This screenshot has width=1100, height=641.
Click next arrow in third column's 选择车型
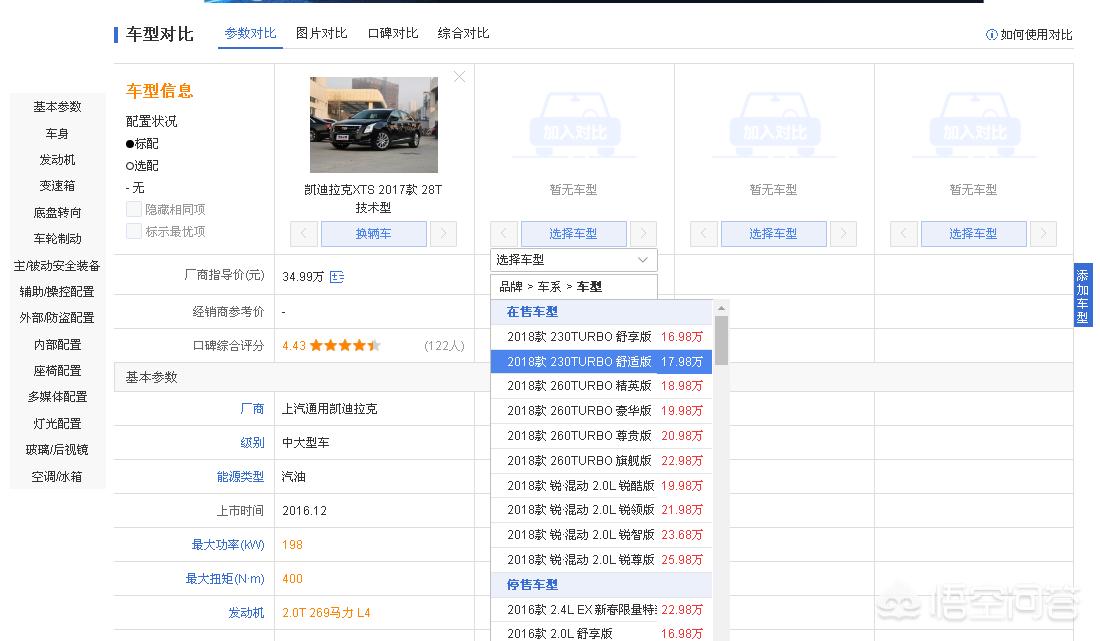[x=843, y=234]
